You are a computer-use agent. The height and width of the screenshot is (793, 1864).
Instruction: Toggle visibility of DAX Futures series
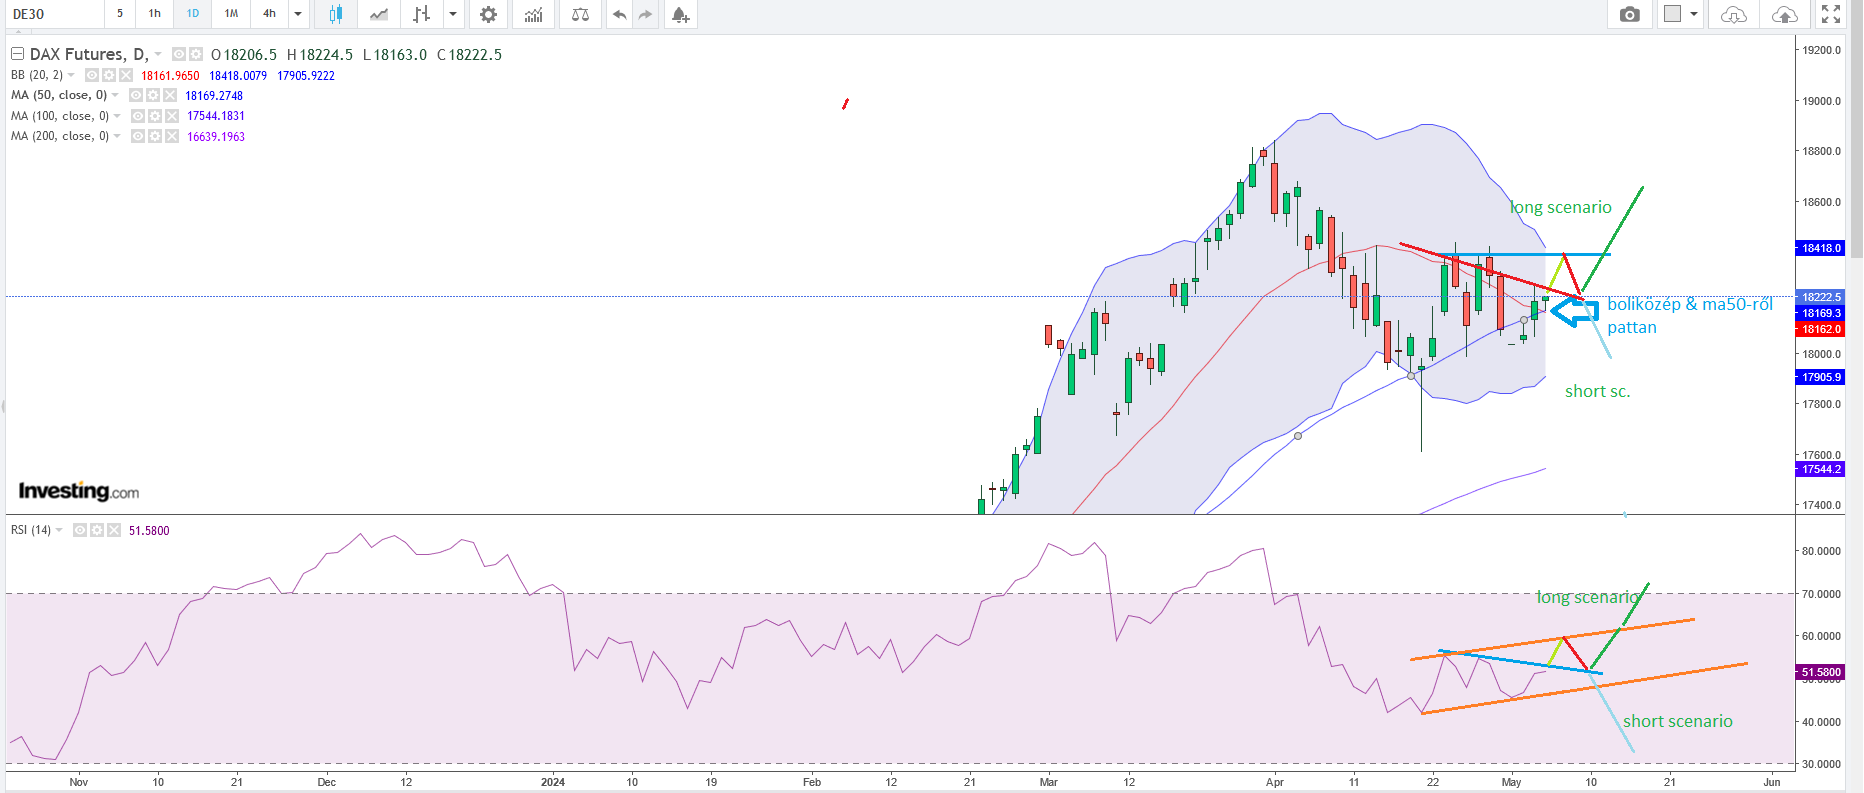coord(179,54)
